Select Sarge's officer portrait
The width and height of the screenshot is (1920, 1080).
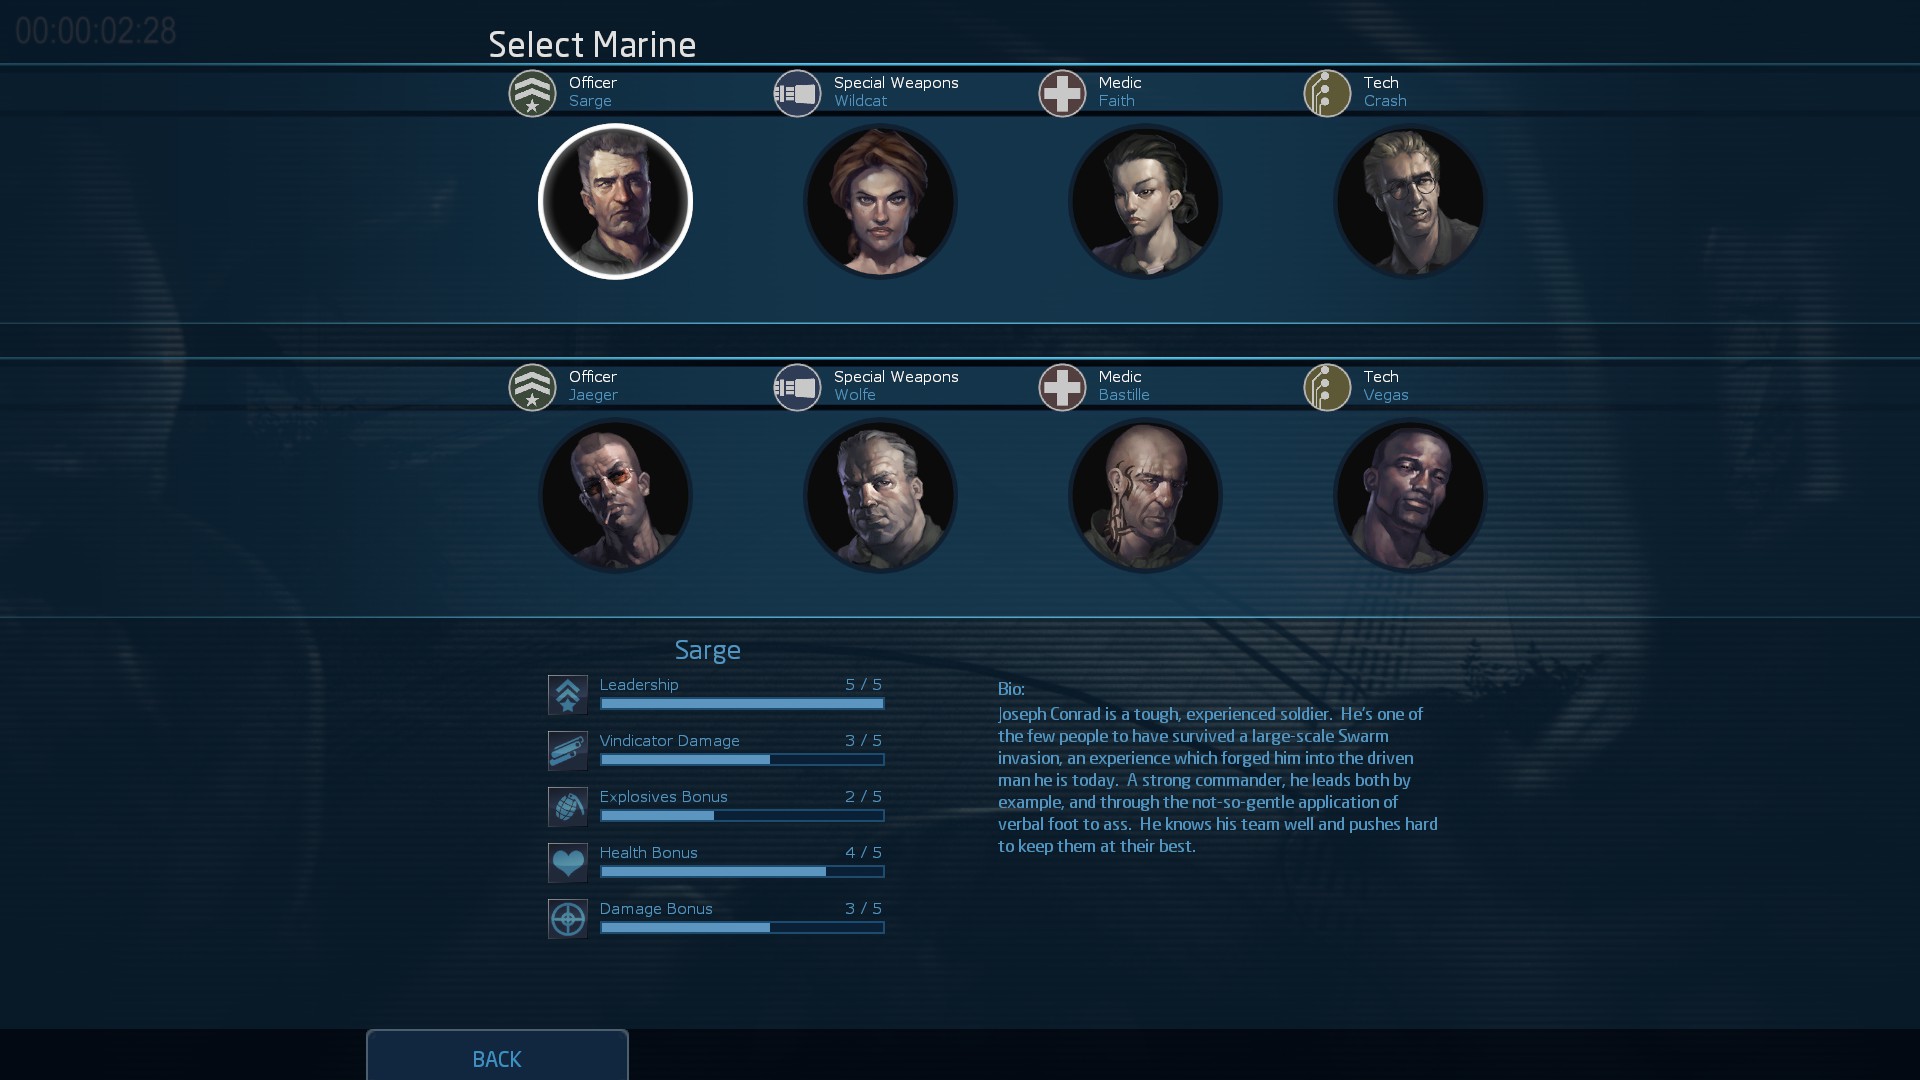click(615, 201)
